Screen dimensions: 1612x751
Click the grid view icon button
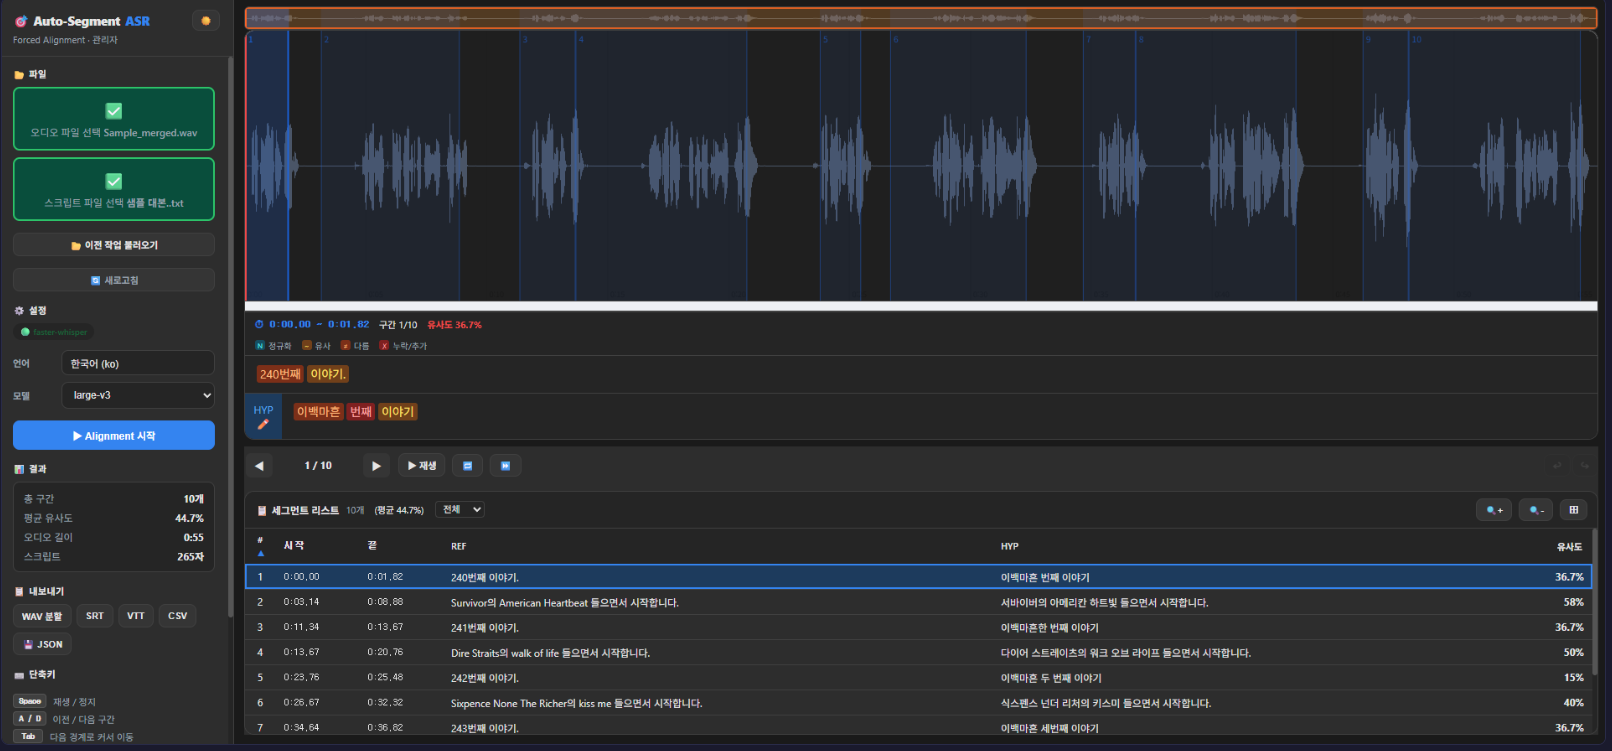click(x=1573, y=510)
